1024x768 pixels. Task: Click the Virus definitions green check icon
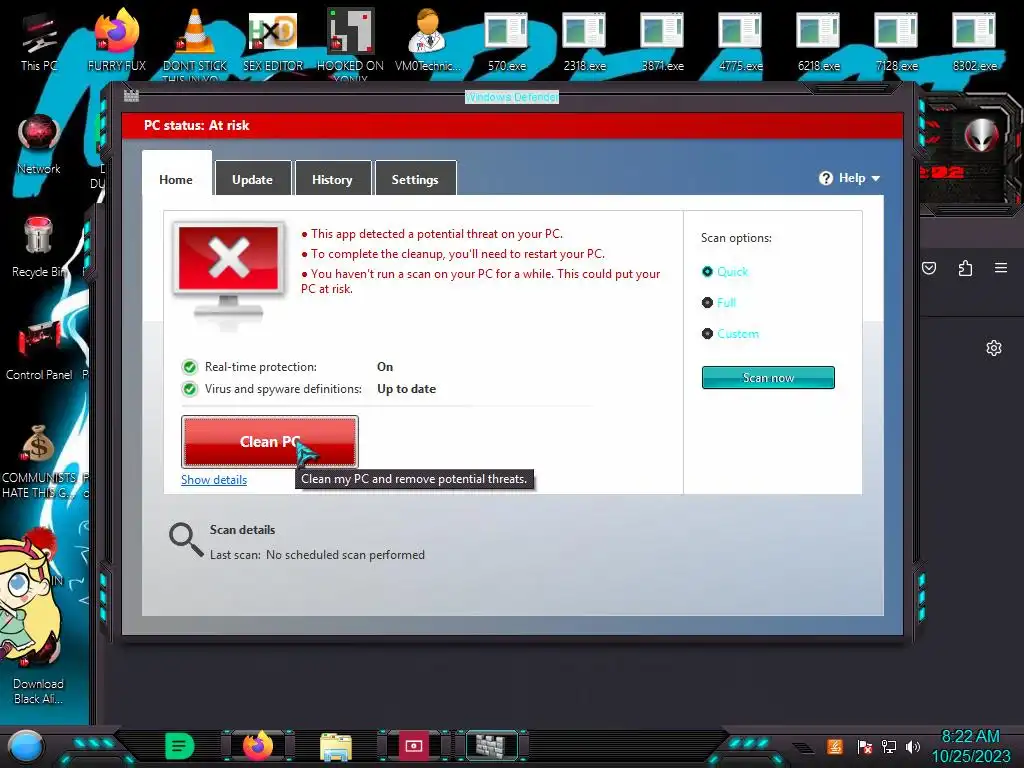tap(189, 389)
